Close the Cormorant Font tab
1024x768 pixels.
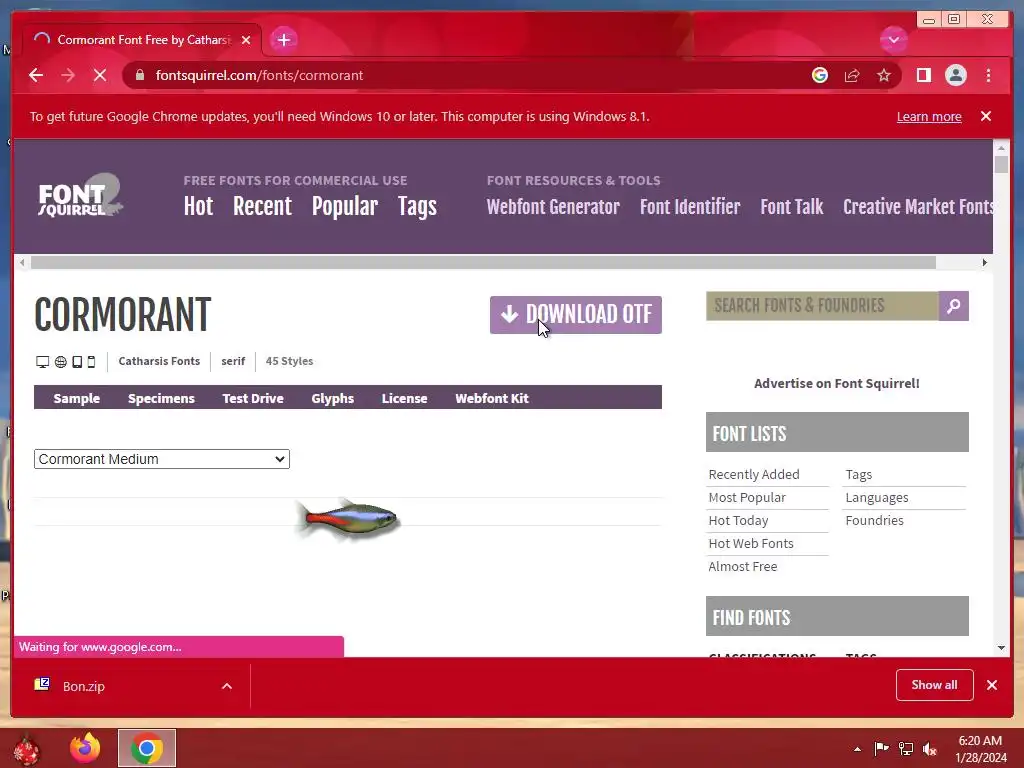[x=246, y=40]
